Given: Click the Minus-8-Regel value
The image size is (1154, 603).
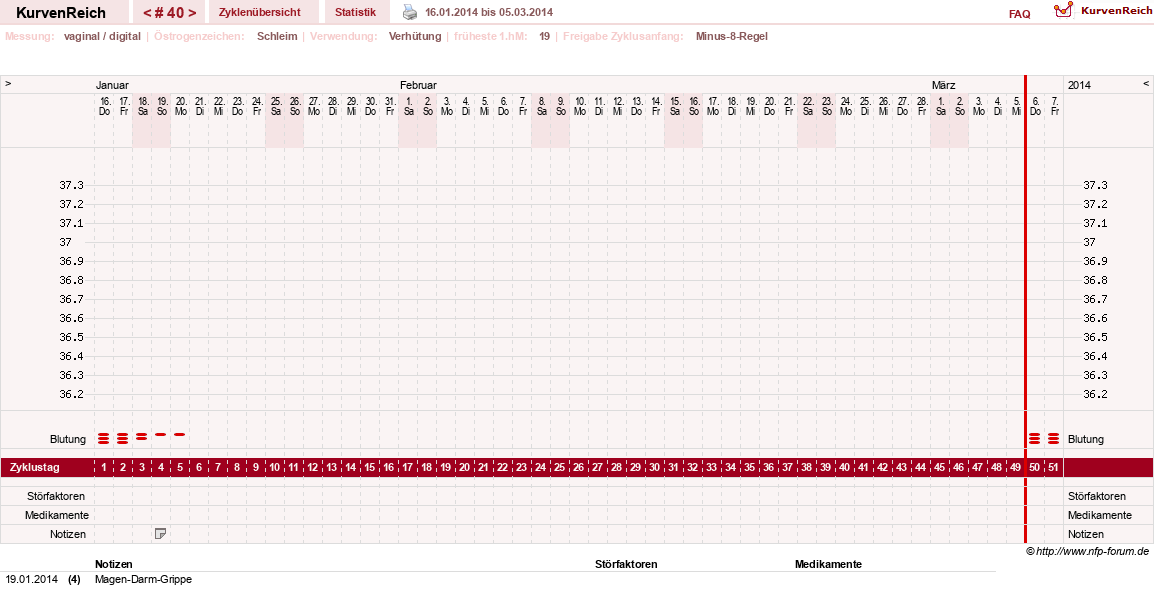Looking at the screenshot, I should coord(732,36).
